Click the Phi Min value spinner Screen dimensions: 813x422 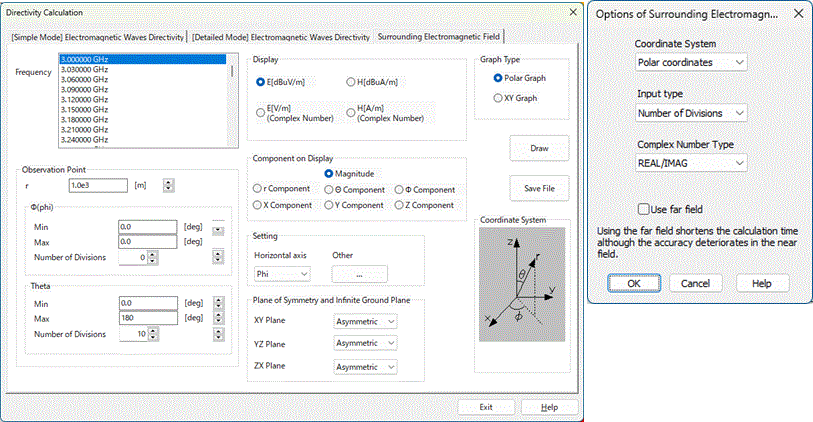[x=219, y=227]
